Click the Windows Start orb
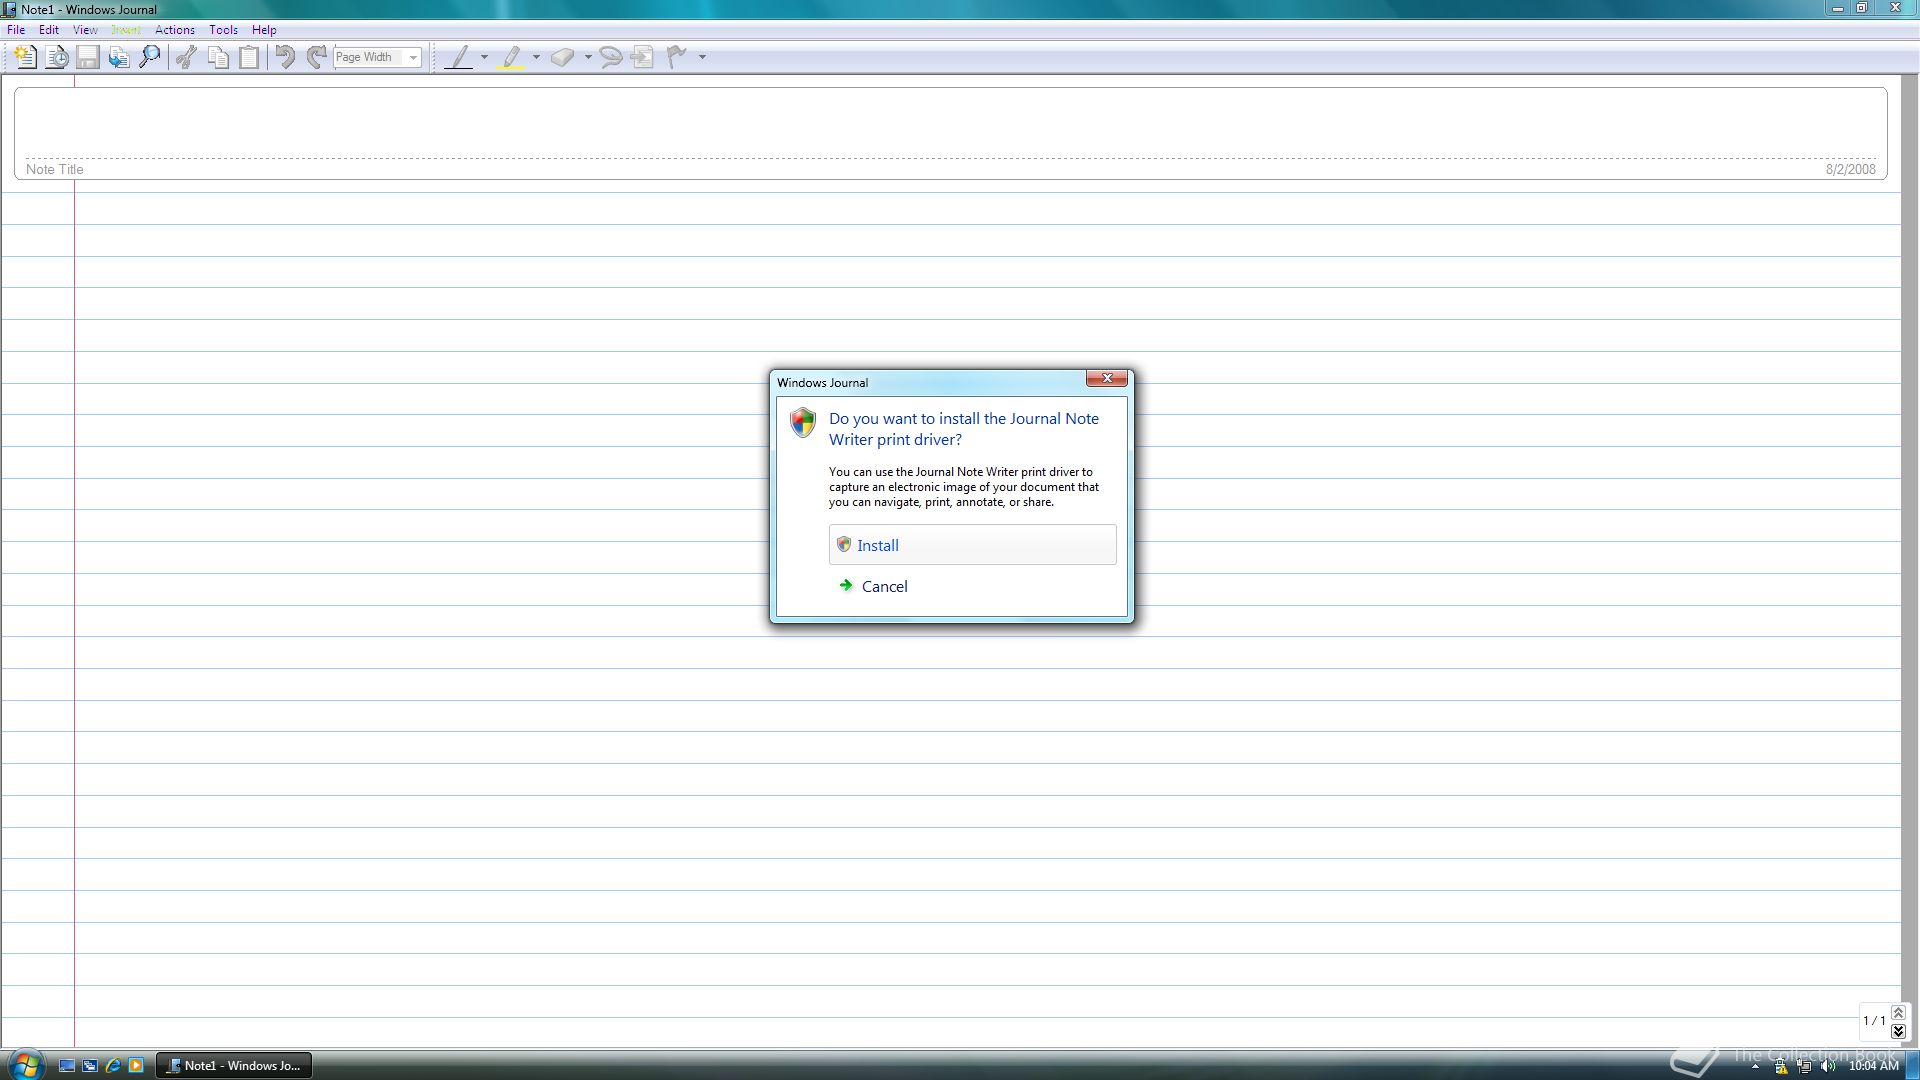Image resolution: width=1920 pixels, height=1080 pixels. [26, 1064]
